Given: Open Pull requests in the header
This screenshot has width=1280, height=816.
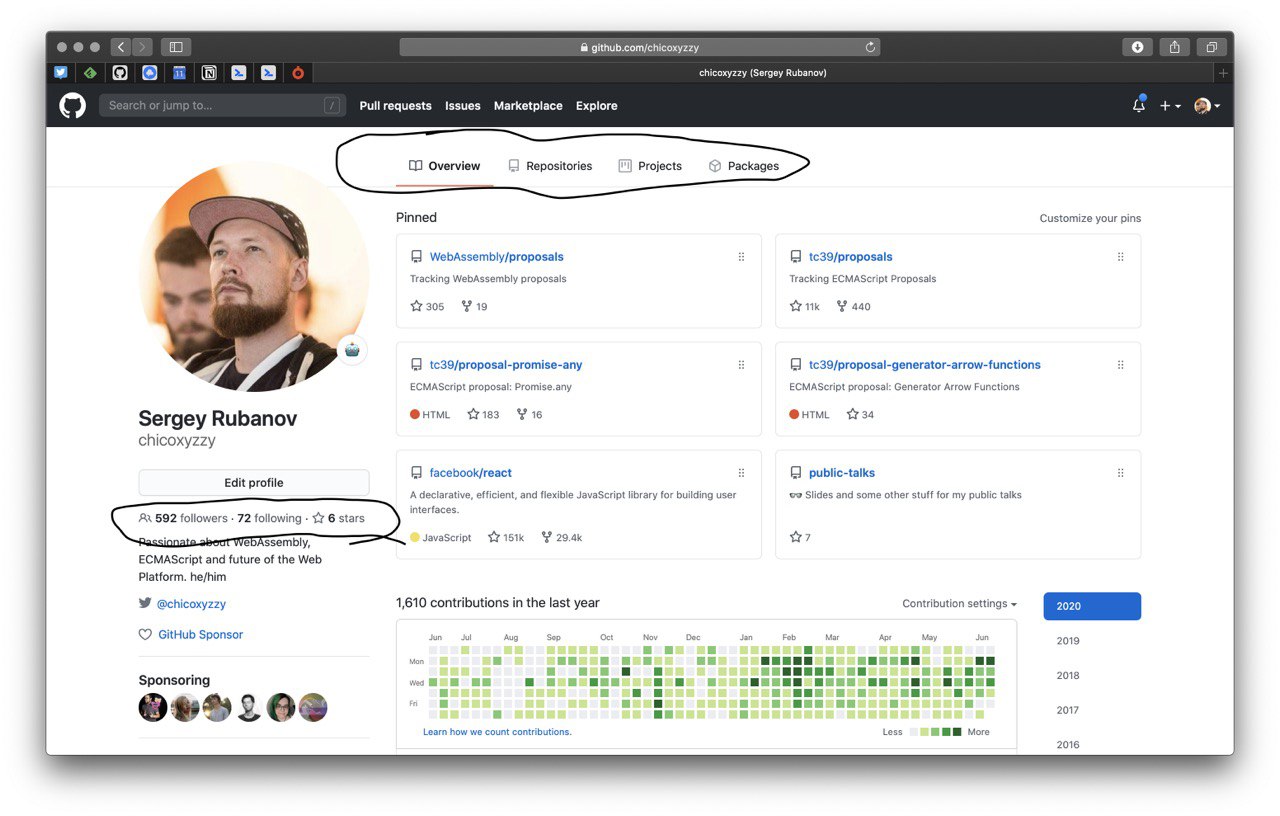Looking at the screenshot, I should 395,105.
